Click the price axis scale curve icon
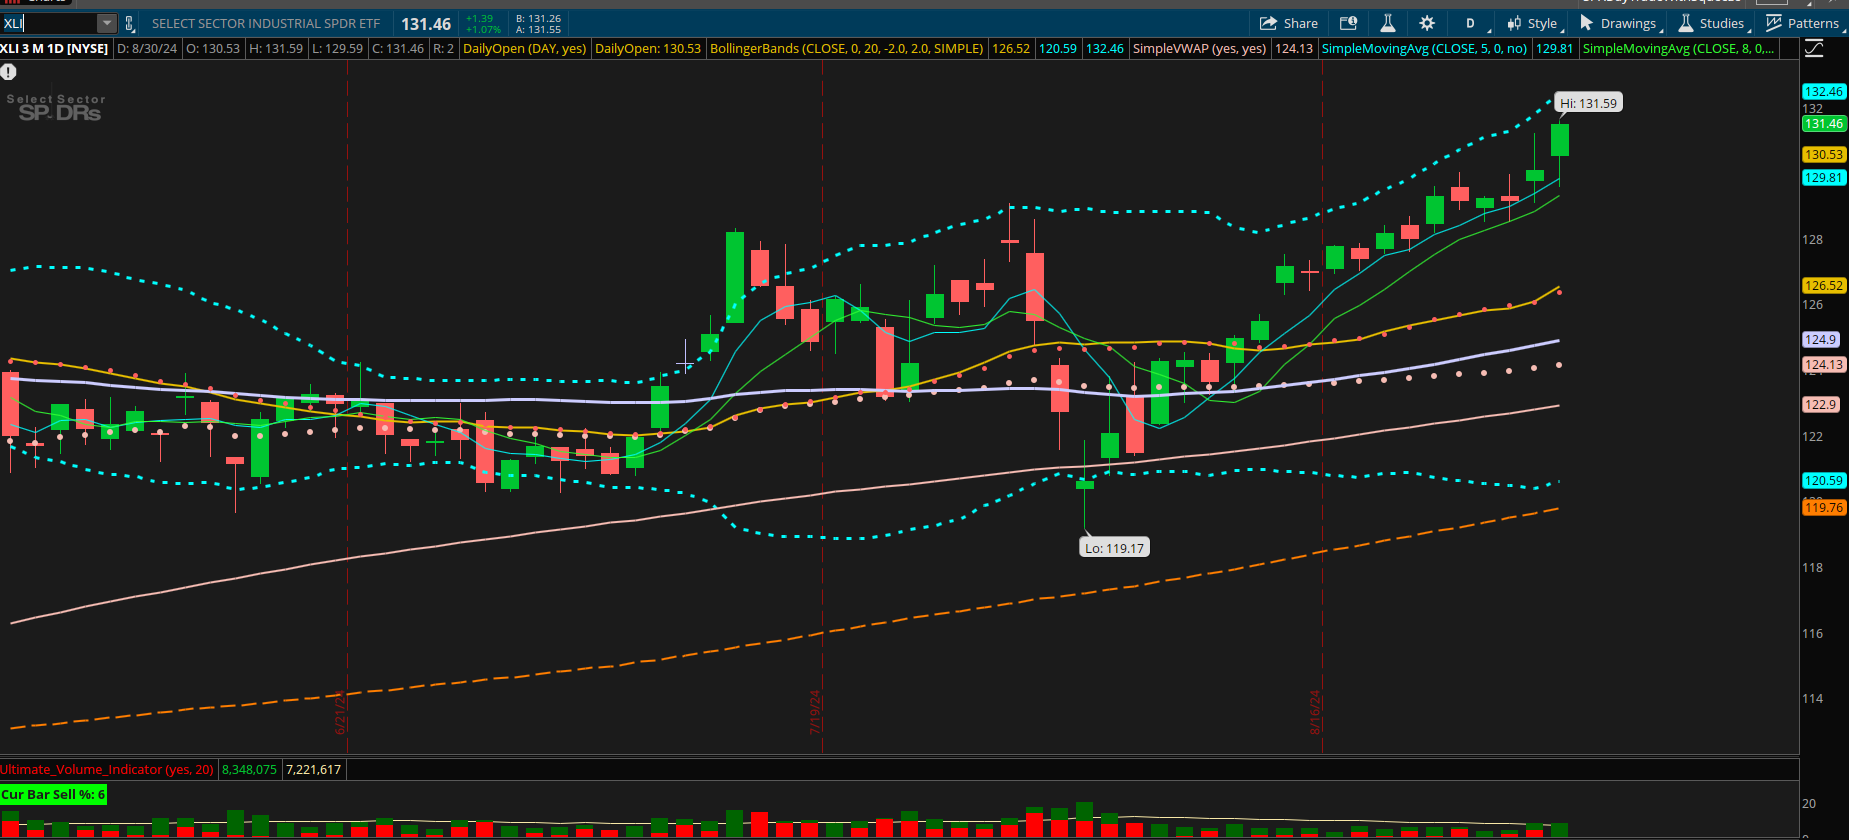 click(1814, 48)
